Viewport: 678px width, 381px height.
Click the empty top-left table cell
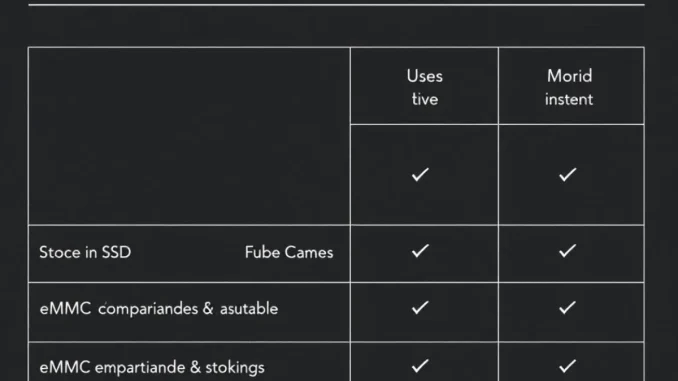(x=189, y=136)
